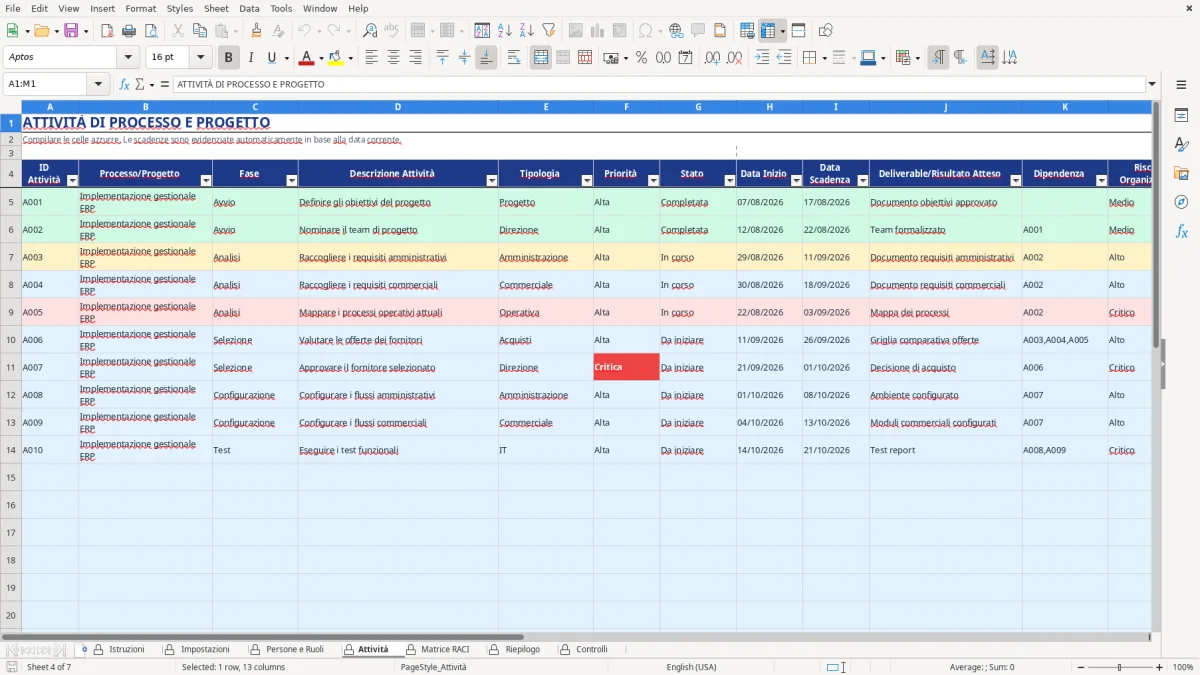
Task: Click 100% zoom level indicator
Action: 1183,667
